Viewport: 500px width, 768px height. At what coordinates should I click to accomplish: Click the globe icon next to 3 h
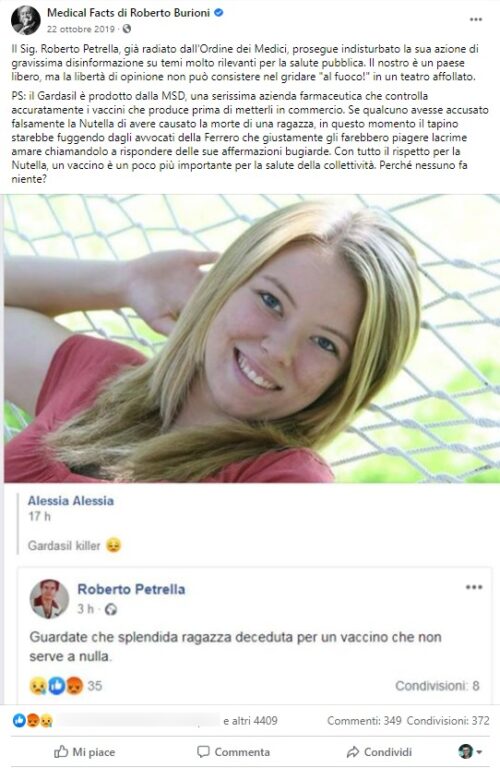pos(111,609)
